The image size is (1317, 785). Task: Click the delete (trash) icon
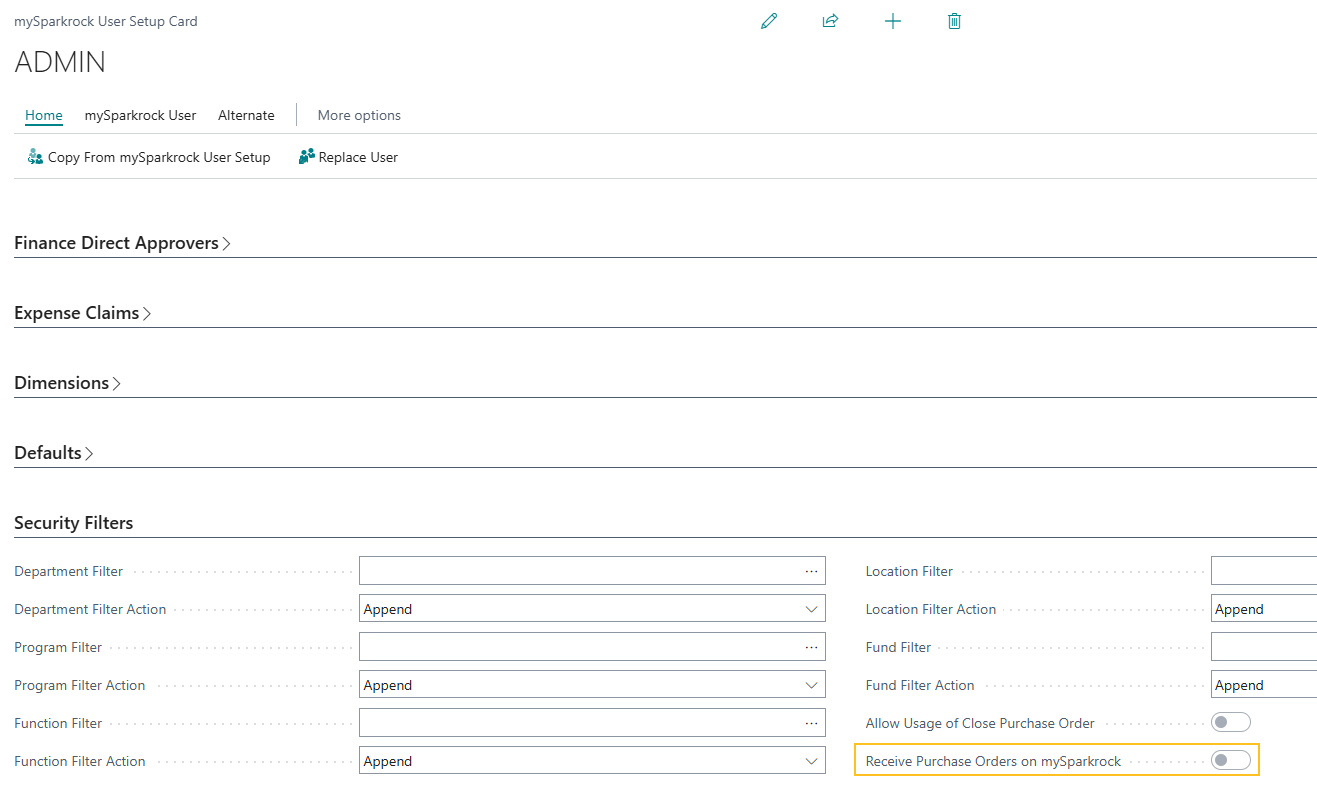(954, 20)
